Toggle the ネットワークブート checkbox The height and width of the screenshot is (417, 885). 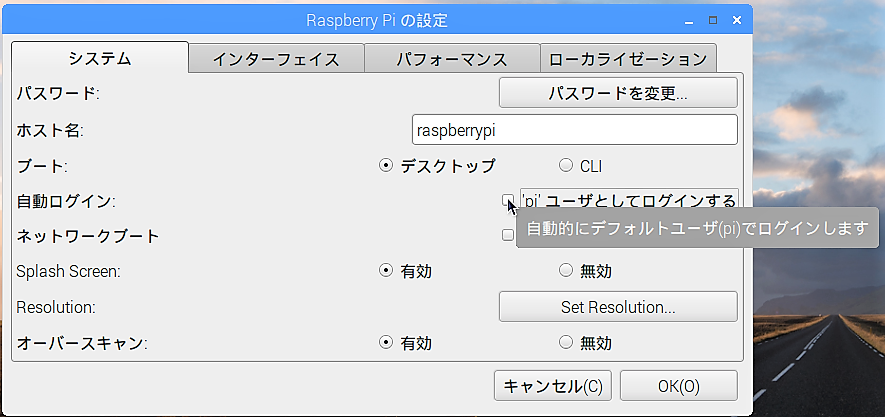click(507, 235)
